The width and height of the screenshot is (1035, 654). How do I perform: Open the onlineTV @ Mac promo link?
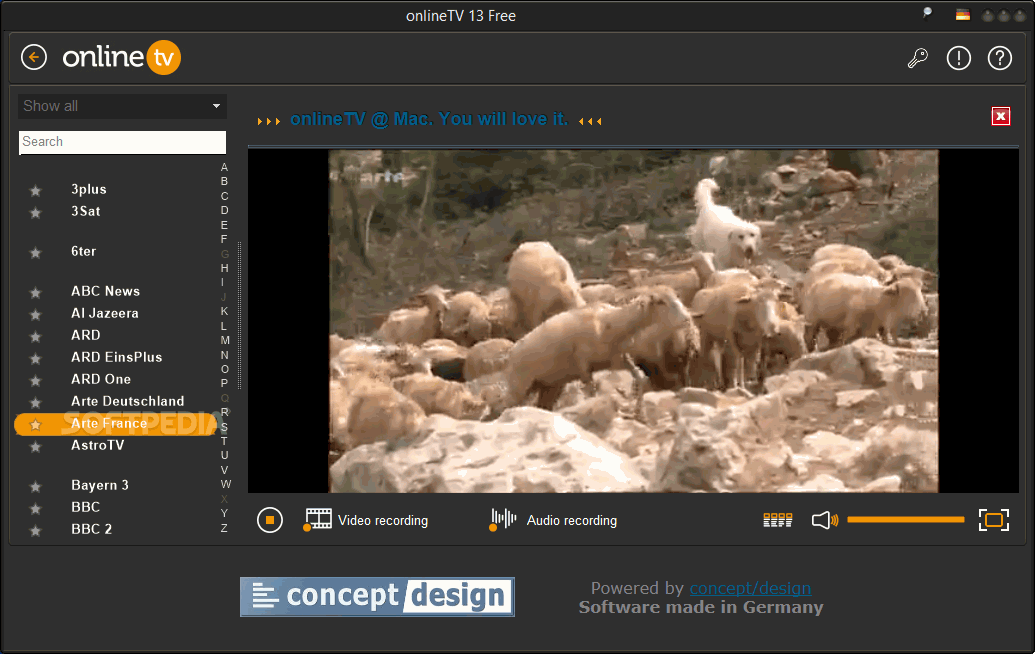tap(429, 119)
